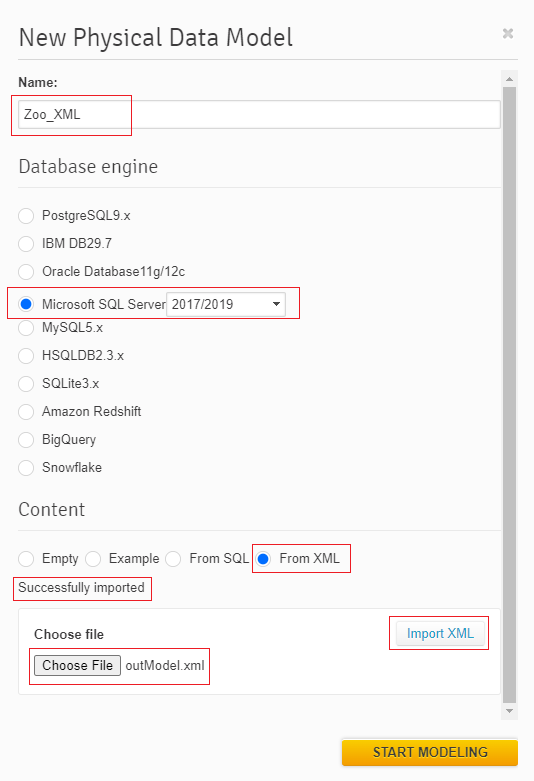Click the Name field containing Zoo_XML
The height and width of the screenshot is (781, 534).
(259, 115)
